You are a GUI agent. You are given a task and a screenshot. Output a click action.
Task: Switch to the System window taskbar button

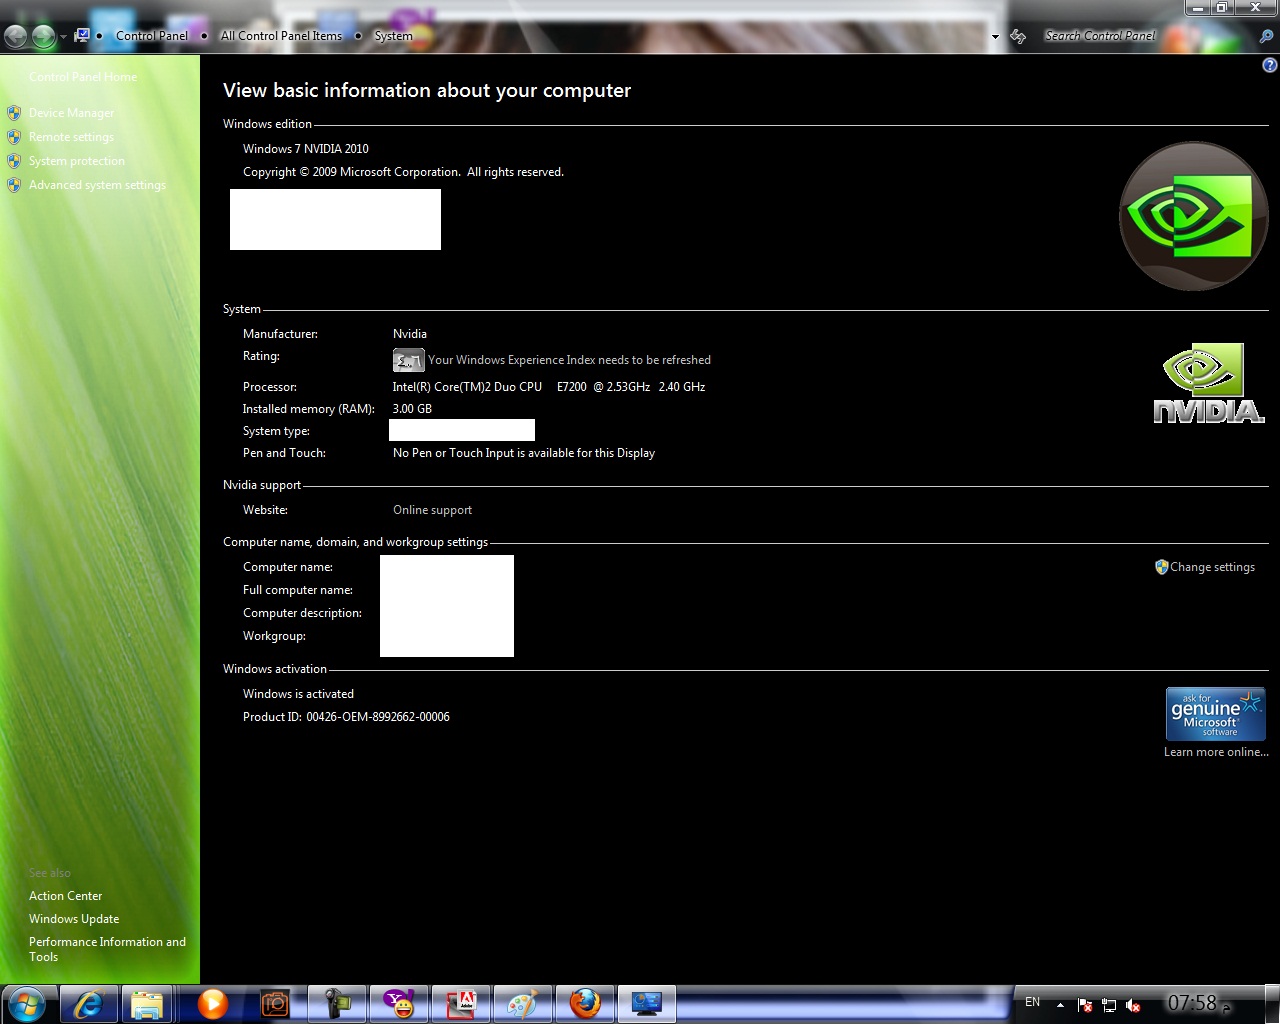[x=647, y=1003]
